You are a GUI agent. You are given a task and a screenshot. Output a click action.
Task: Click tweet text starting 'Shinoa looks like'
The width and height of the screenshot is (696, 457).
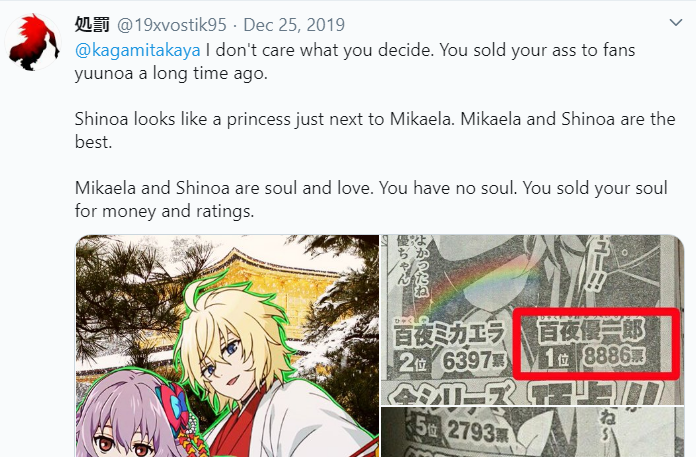tap(375, 130)
